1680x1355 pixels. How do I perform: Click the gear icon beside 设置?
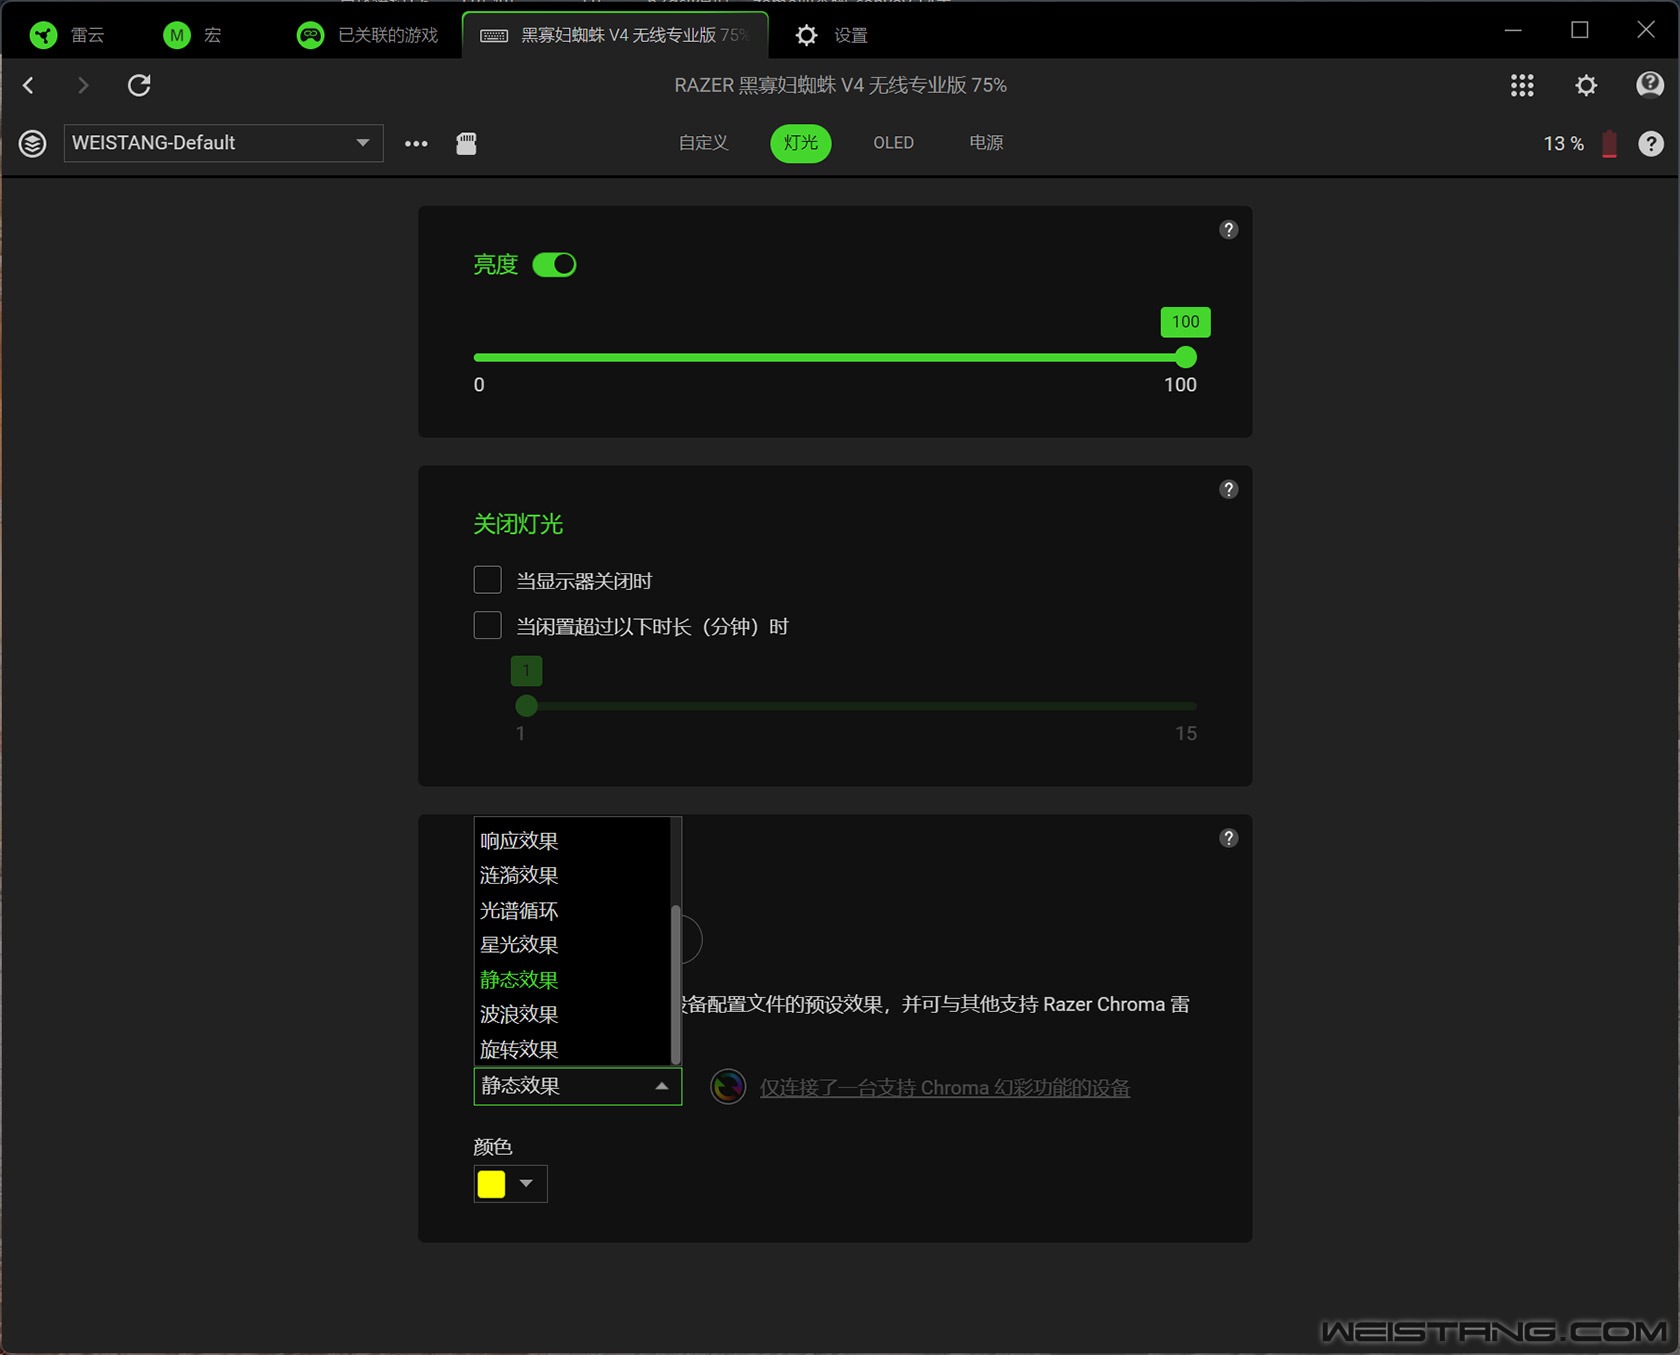806,35
